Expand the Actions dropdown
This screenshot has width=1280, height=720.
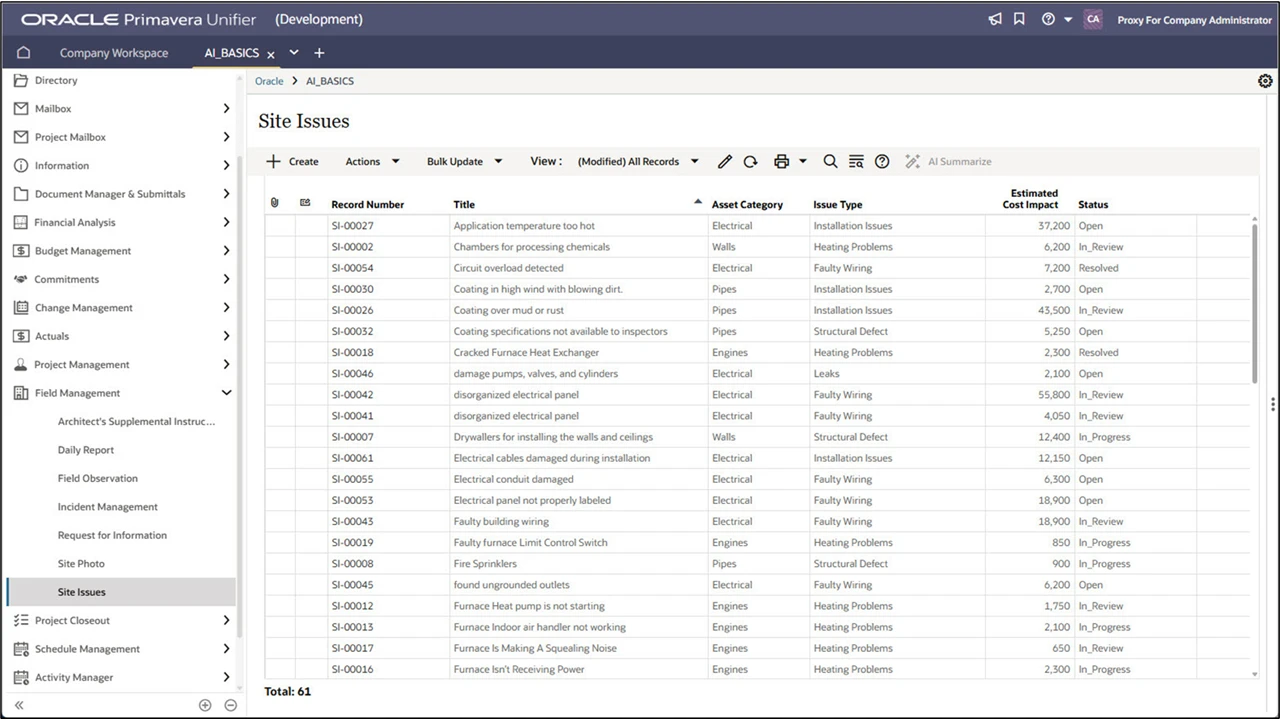click(x=372, y=161)
